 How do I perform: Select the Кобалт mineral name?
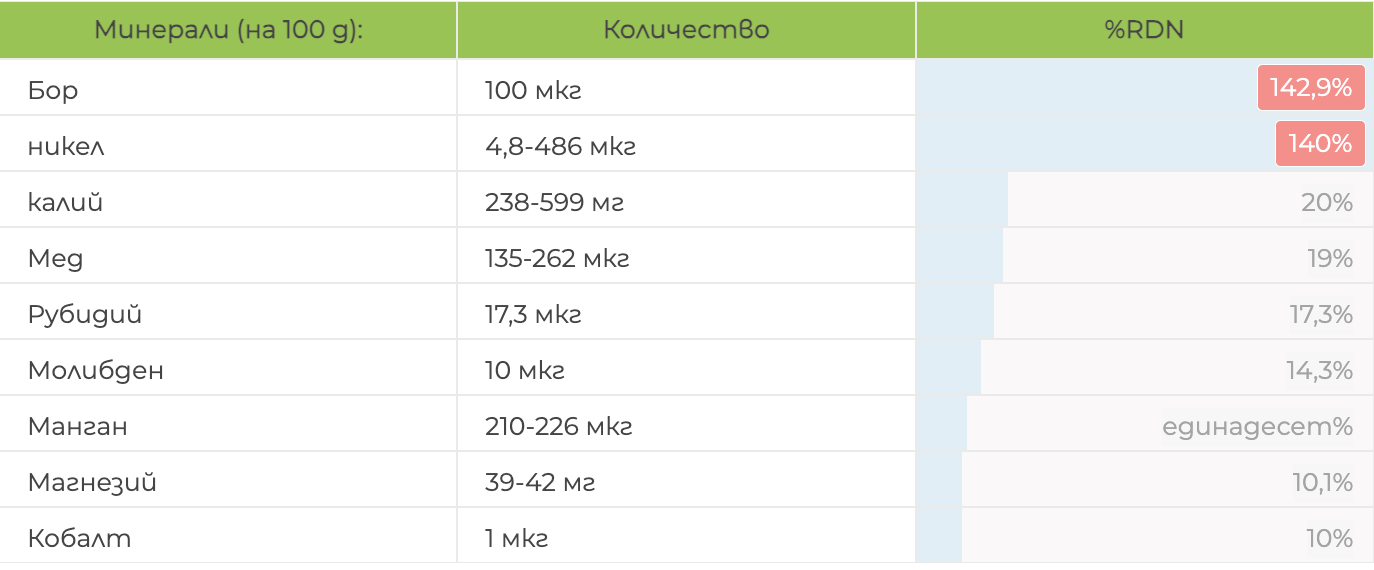(80, 539)
